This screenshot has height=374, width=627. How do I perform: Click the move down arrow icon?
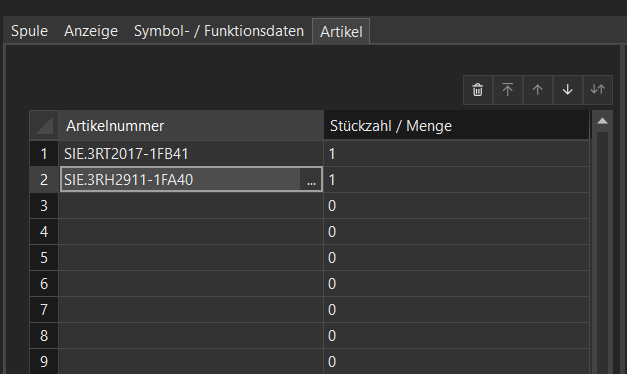point(568,90)
